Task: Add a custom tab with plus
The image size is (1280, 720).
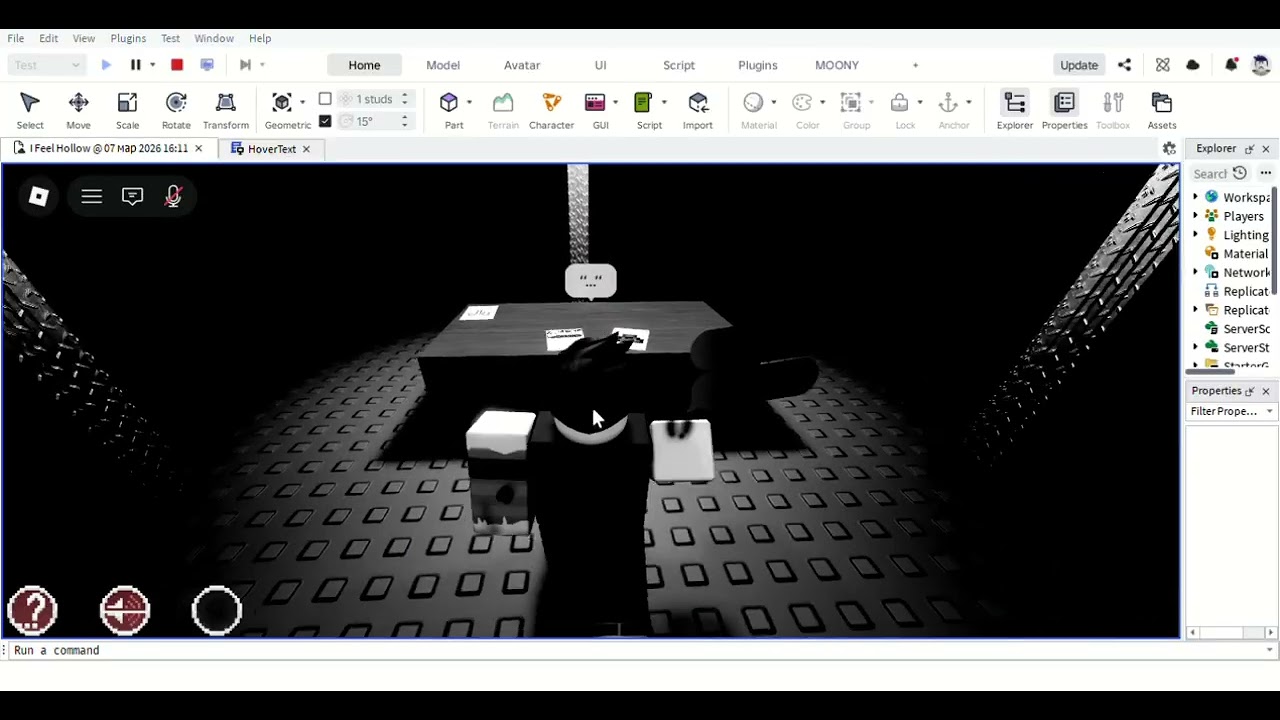Action: tap(915, 65)
